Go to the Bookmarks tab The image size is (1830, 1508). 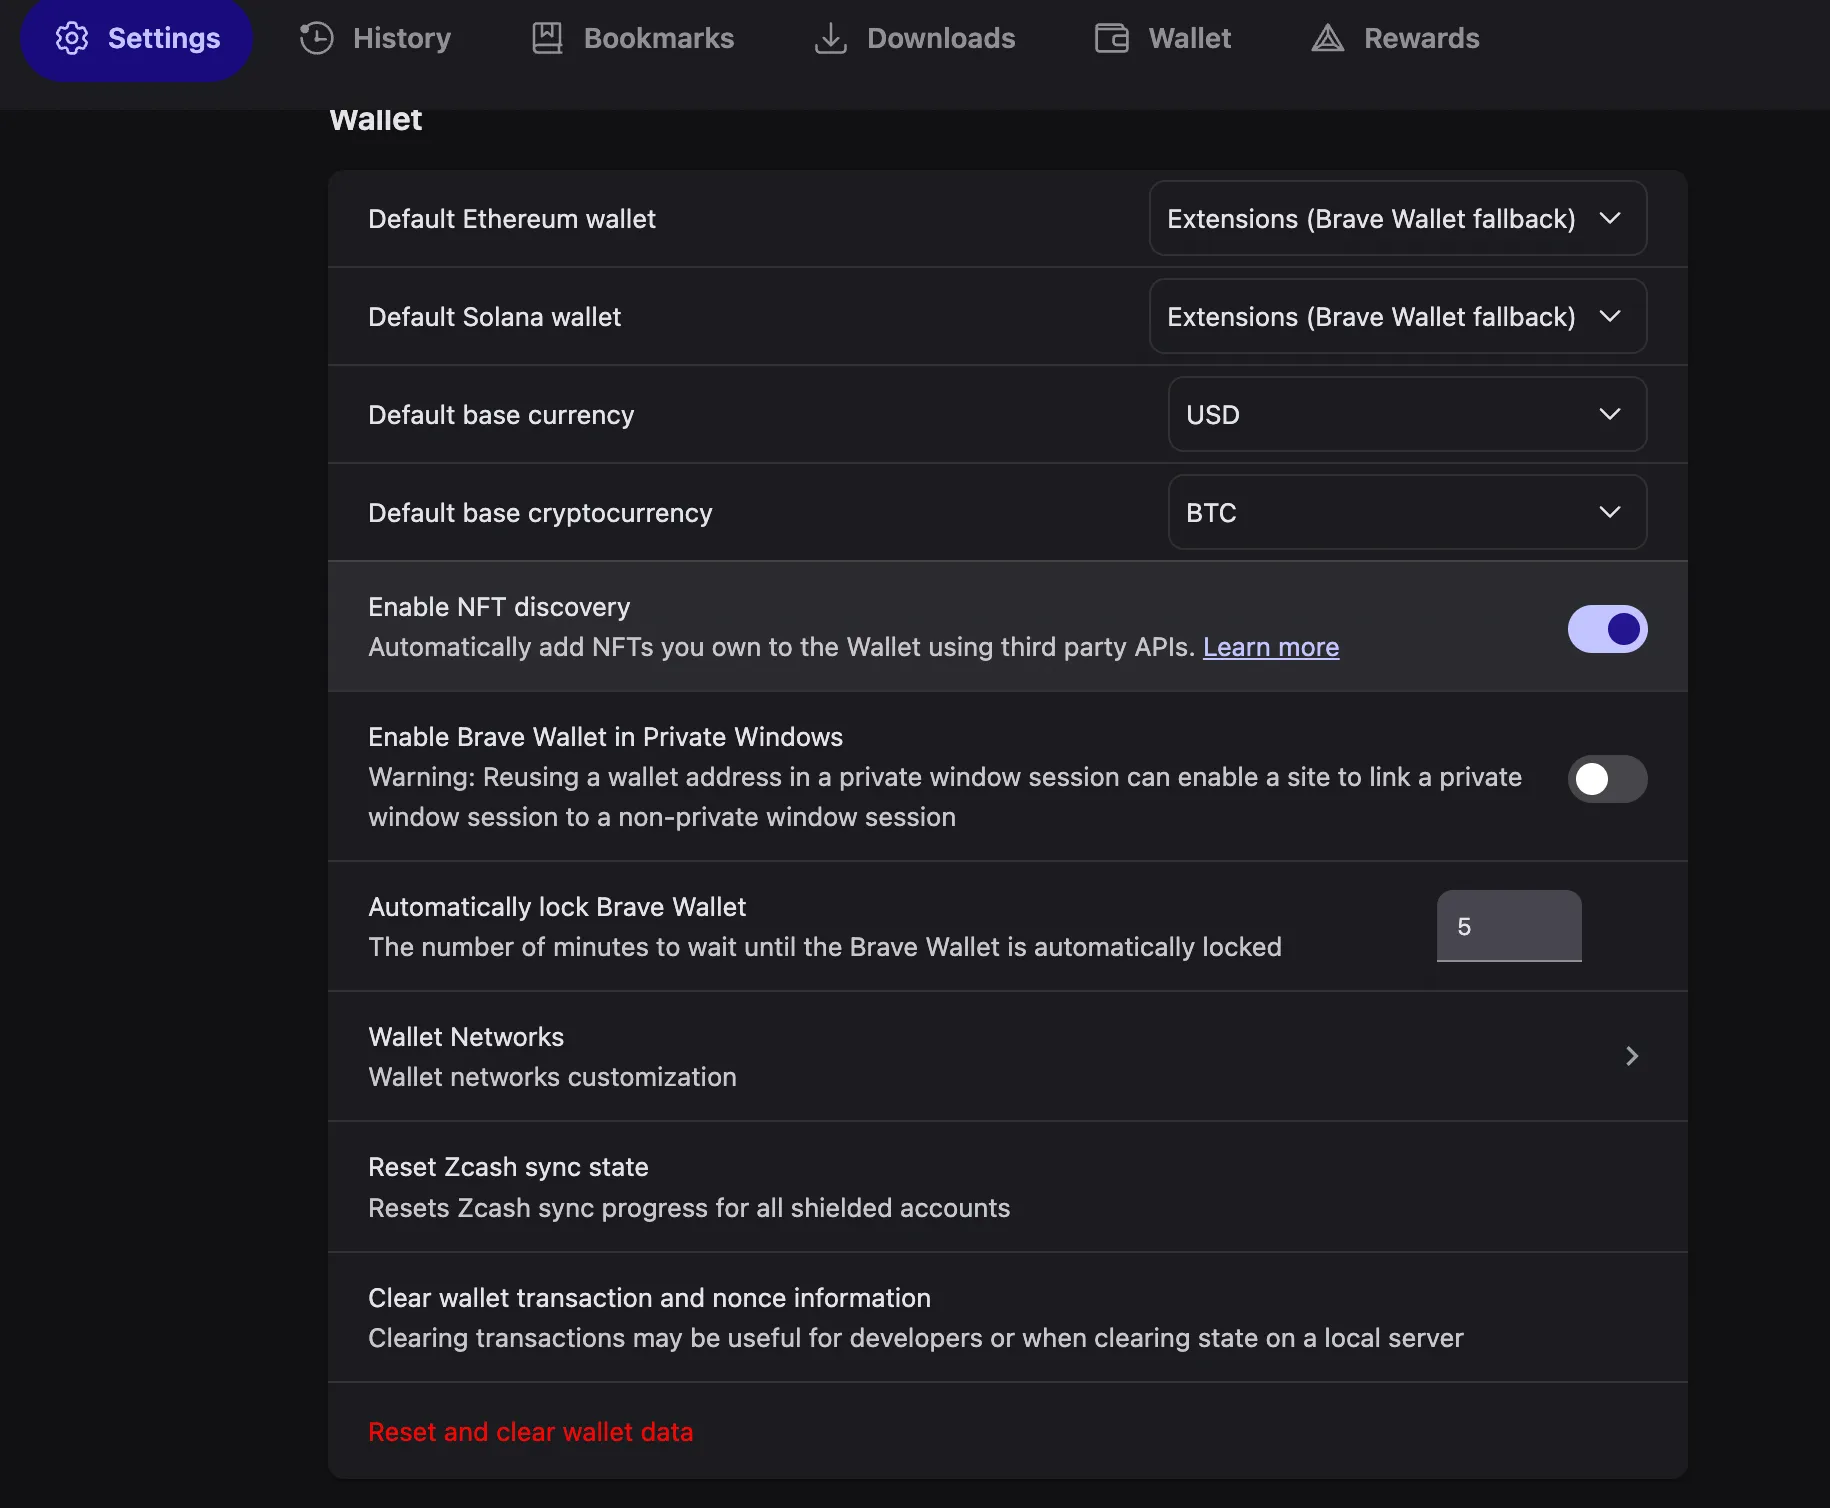click(x=633, y=38)
